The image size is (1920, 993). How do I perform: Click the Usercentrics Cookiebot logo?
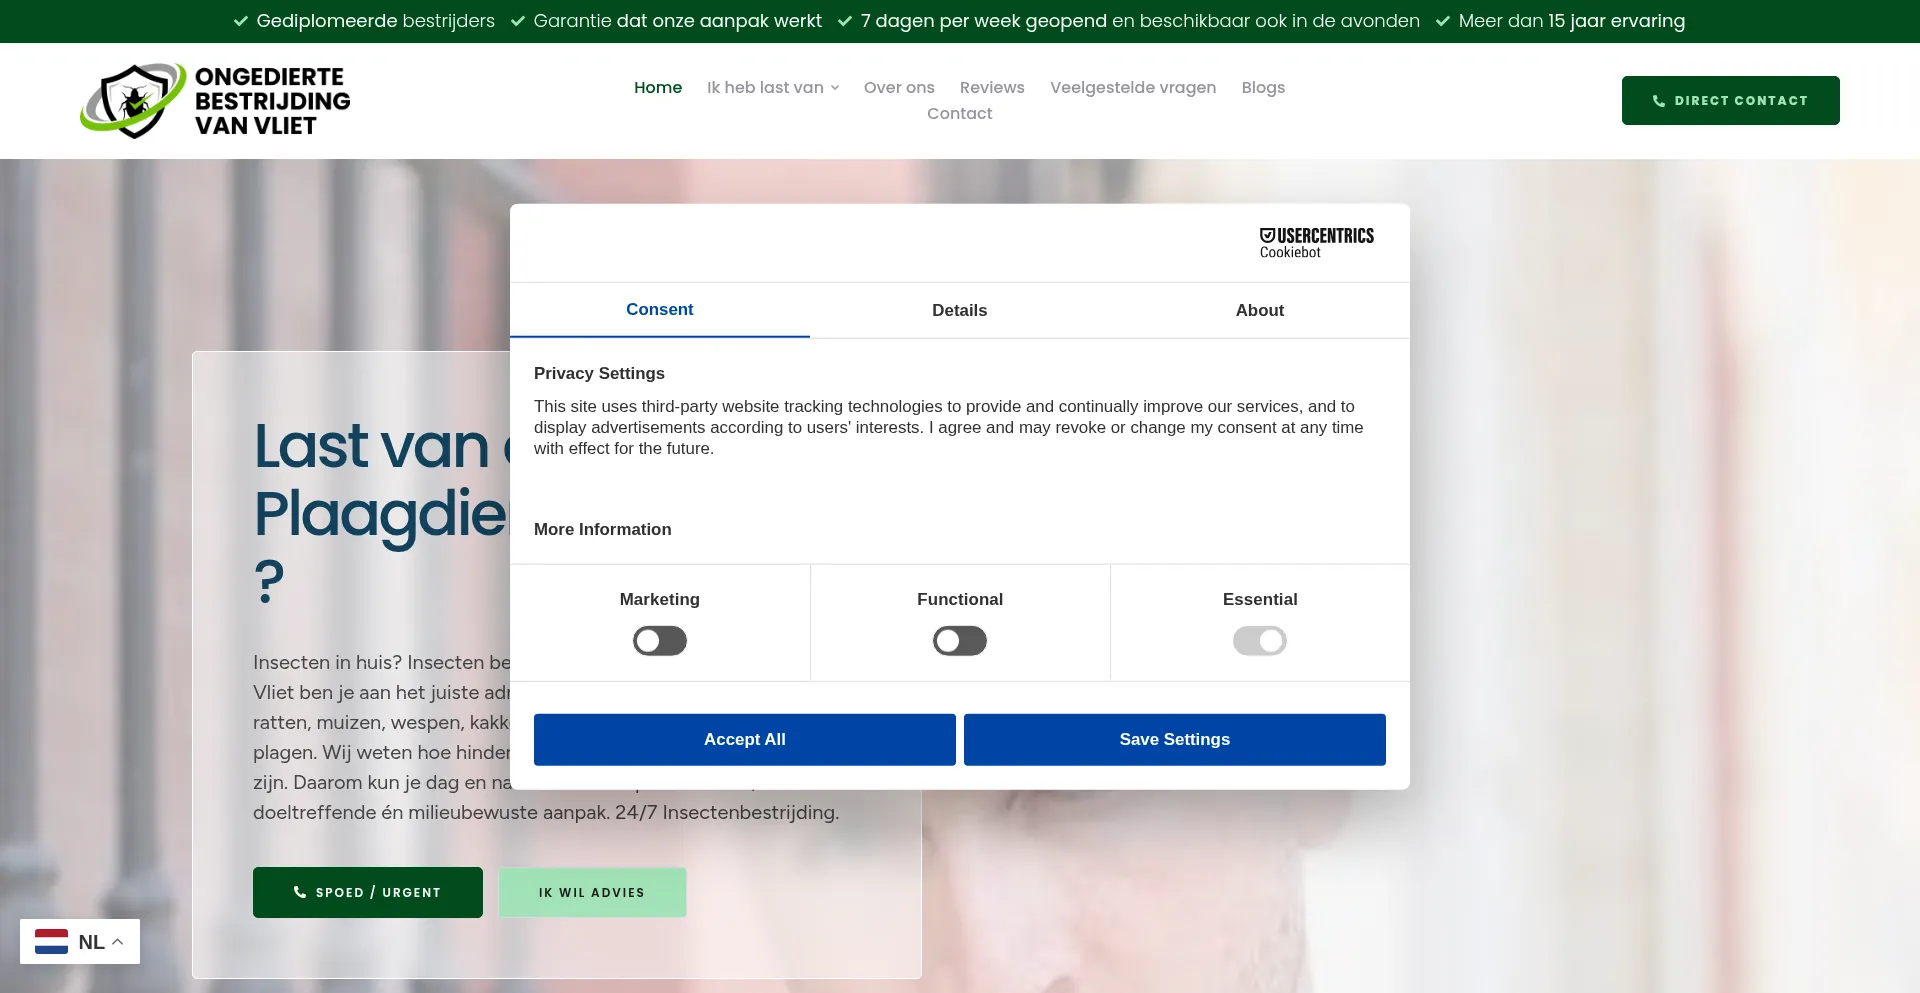click(x=1315, y=241)
